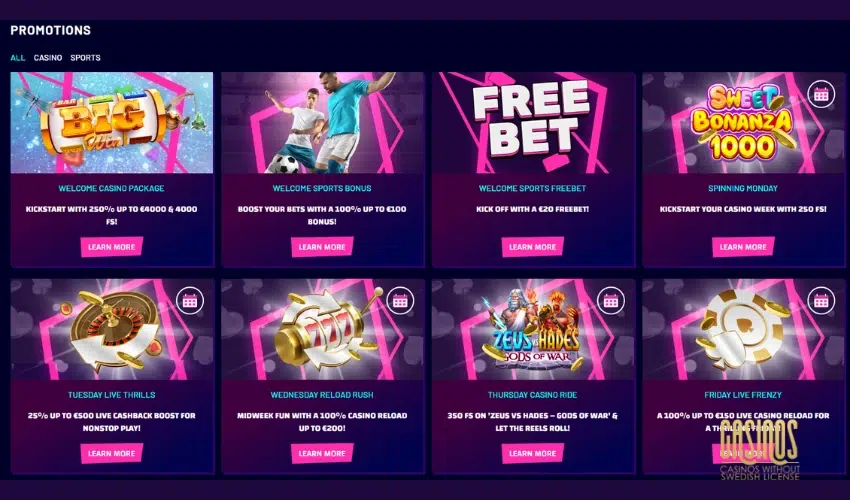This screenshot has height=500, width=850.
Task: Learn more about Wednesday Reload Rush
Action: click(322, 453)
